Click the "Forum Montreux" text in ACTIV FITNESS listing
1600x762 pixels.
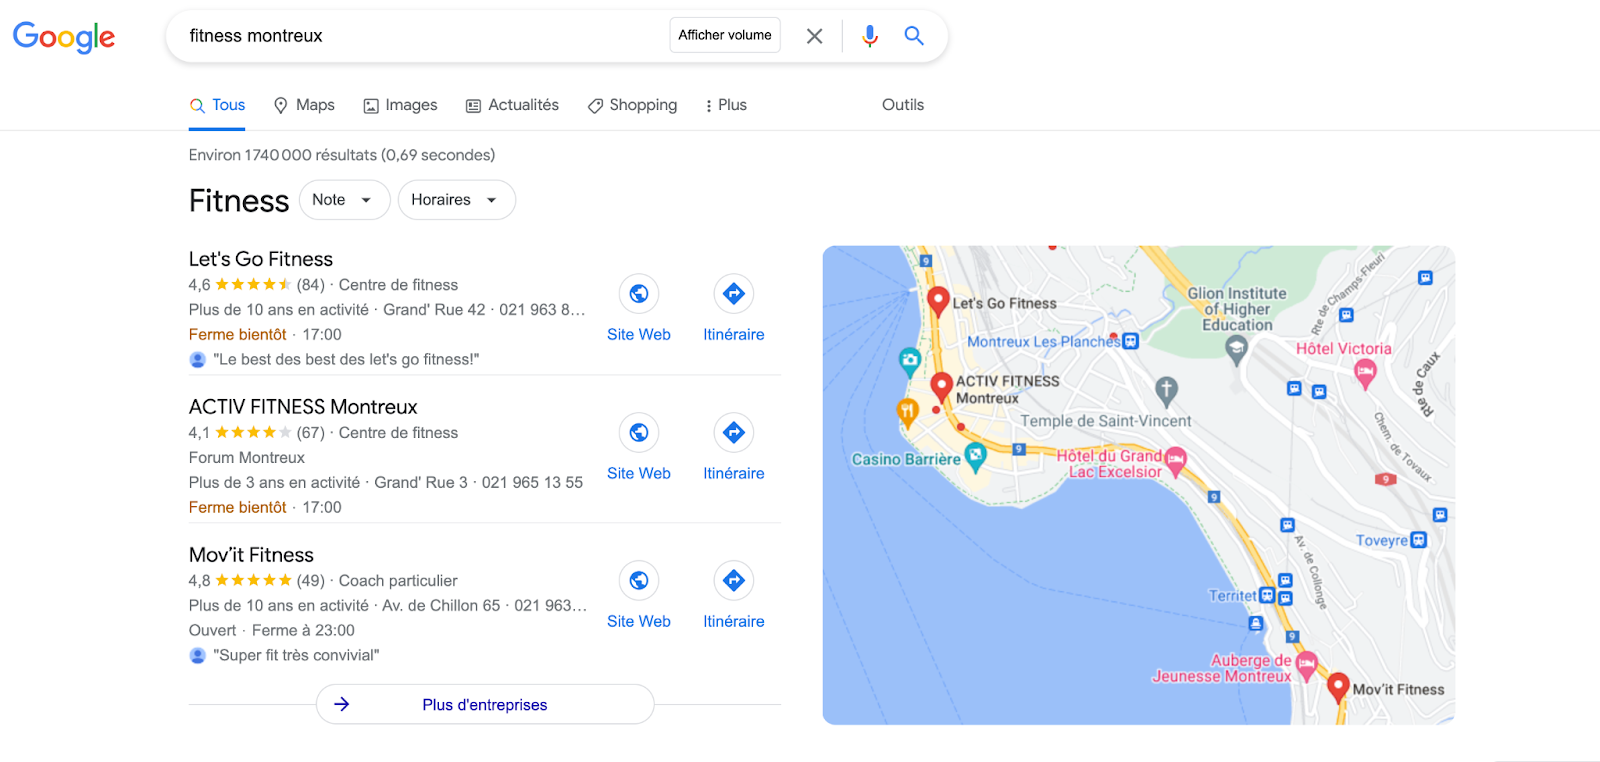247,457
